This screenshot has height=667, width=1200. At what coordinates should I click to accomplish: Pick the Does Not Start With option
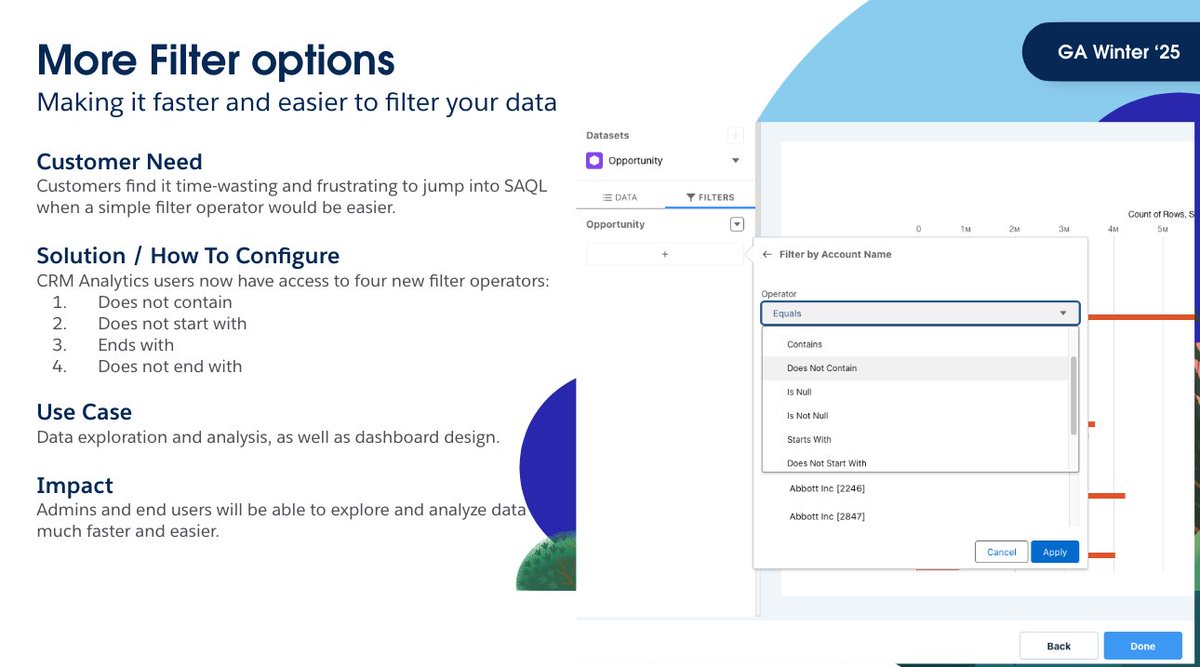[x=915, y=463]
